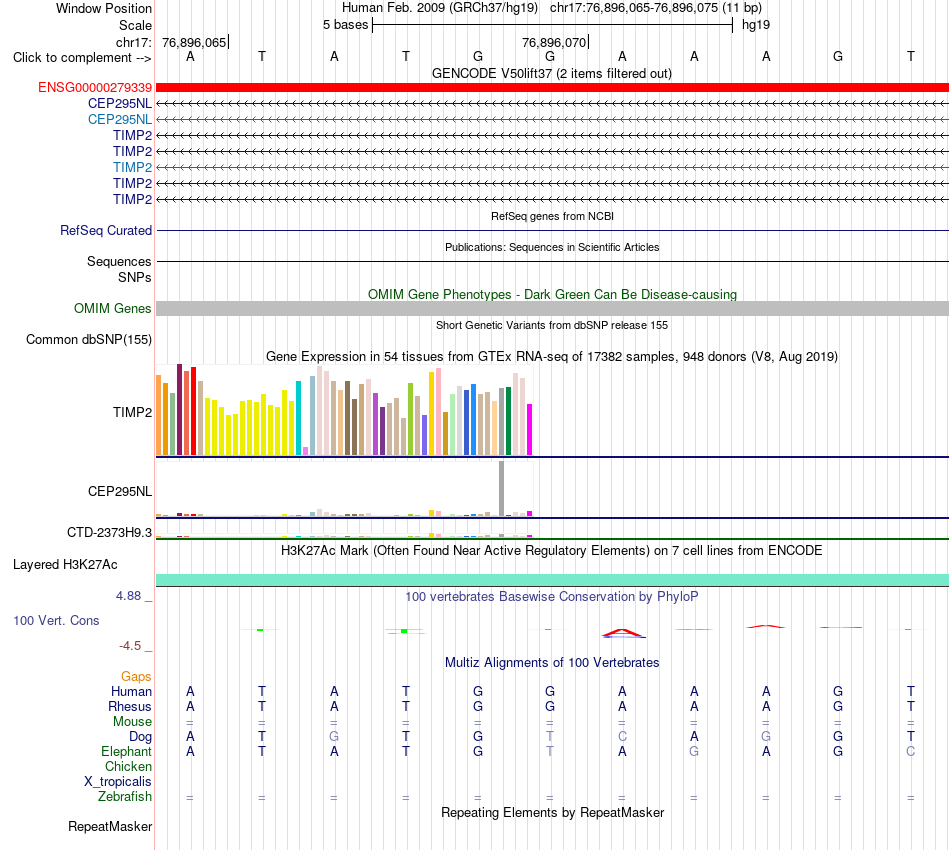Click the 4.88 PhyloP scale value
950x850 pixels.
pyautogui.click(x=128, y=596)
